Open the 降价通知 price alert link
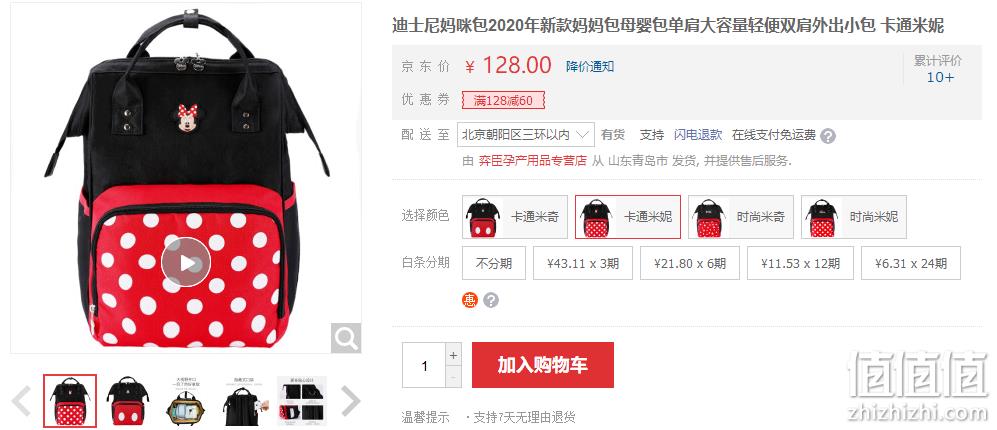The height and width of the screenshot is (430, 997). pyautogui.click(x=590, y=66)
